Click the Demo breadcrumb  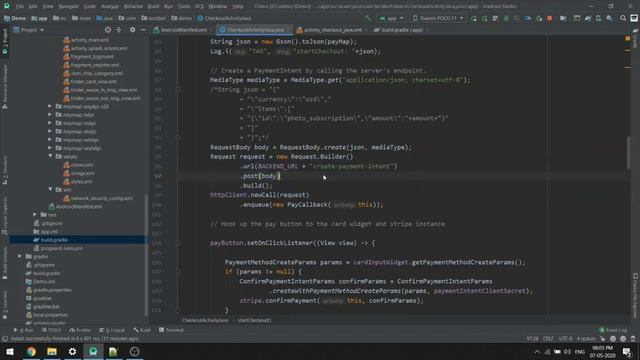pos(15,18)
